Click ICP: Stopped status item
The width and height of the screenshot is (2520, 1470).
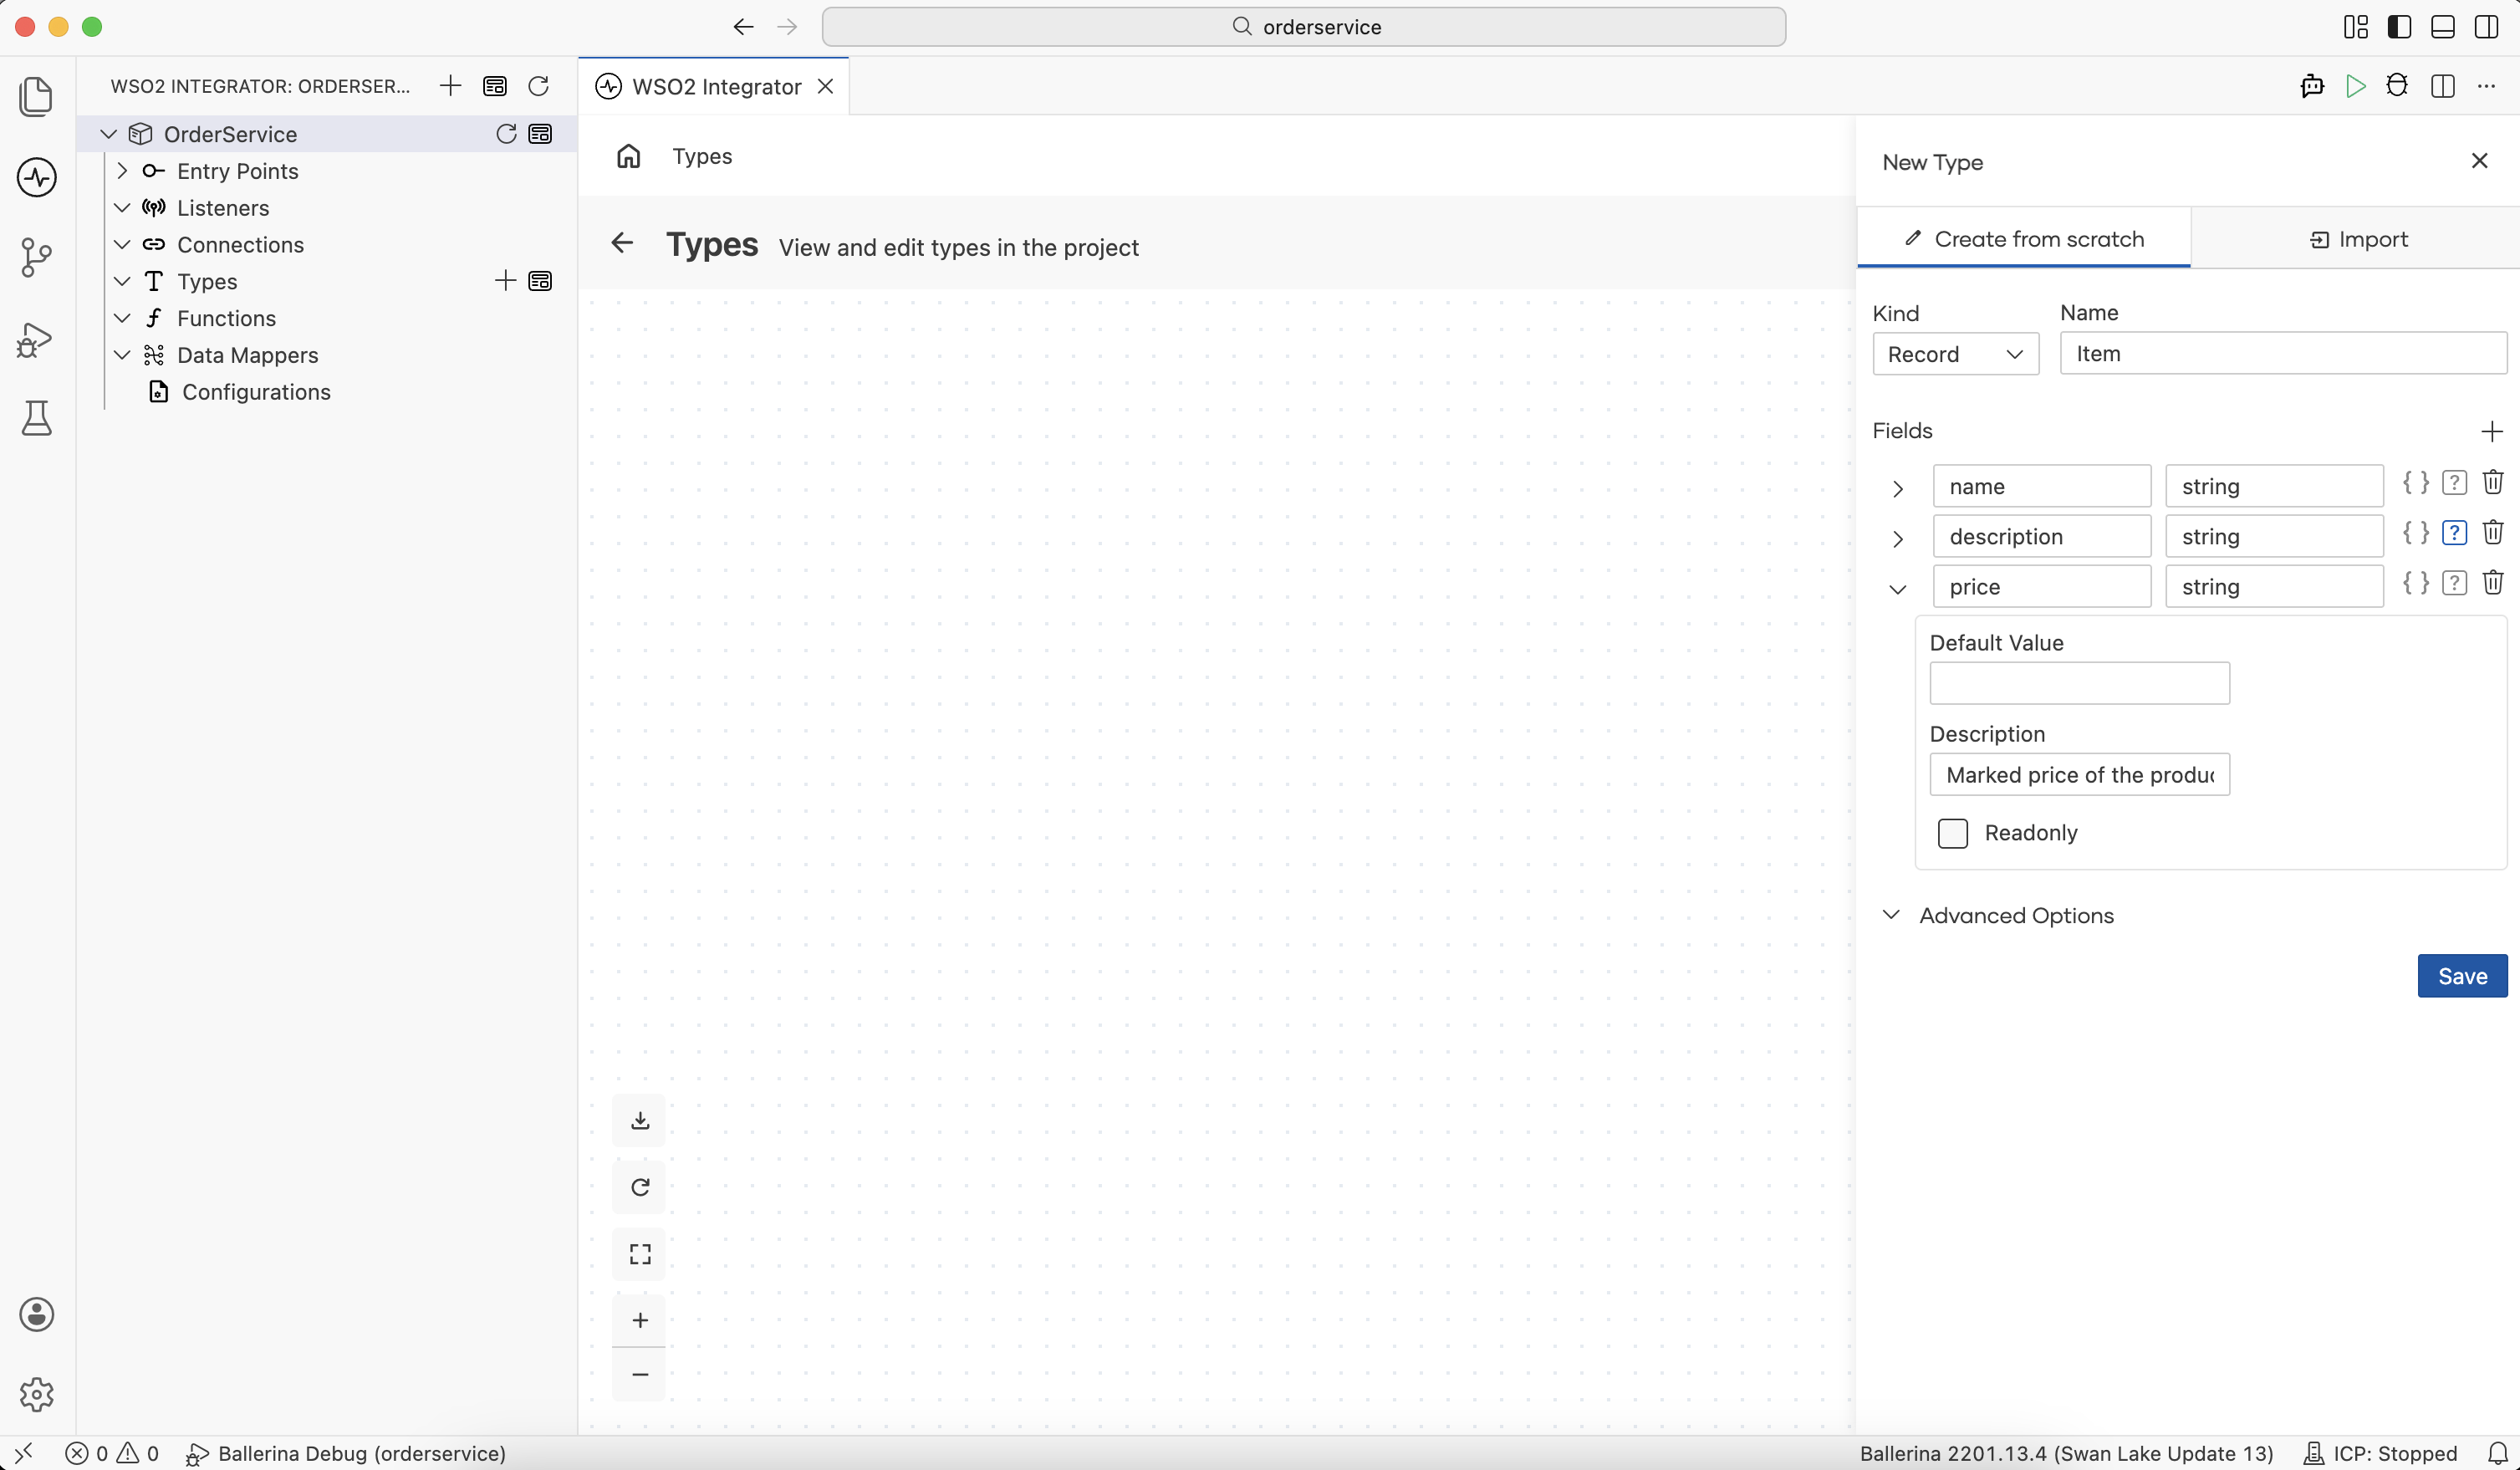pyautogui.click(x=2380, y=1453)
